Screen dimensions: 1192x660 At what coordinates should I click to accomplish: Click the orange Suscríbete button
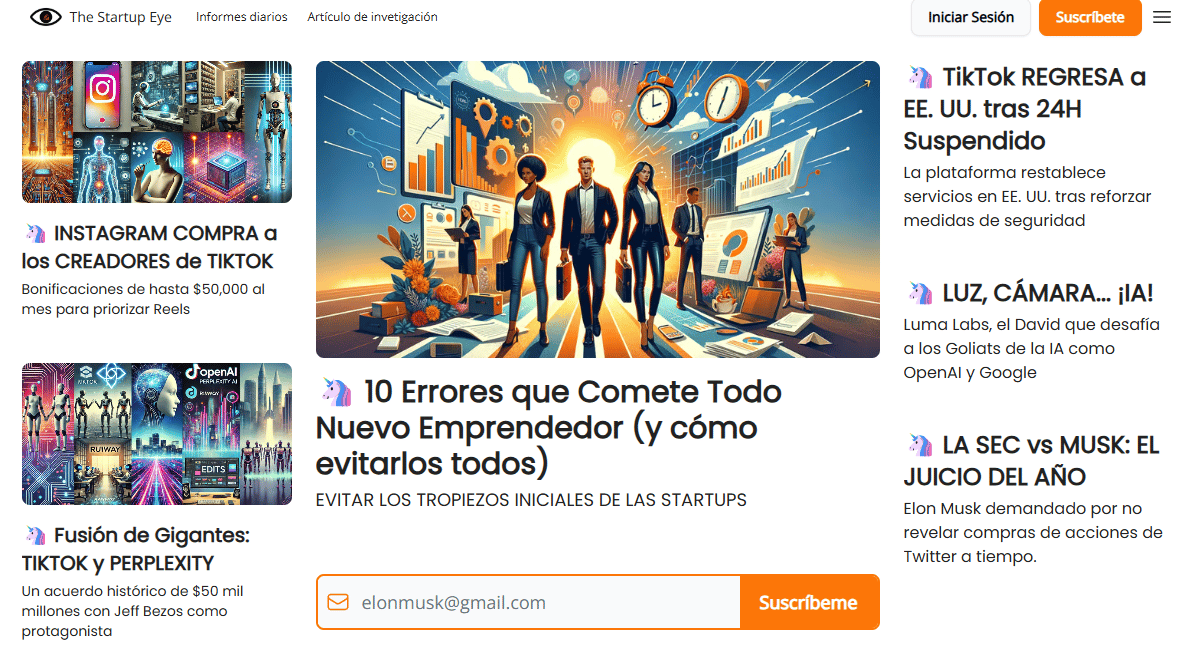tap(1090, 17)
